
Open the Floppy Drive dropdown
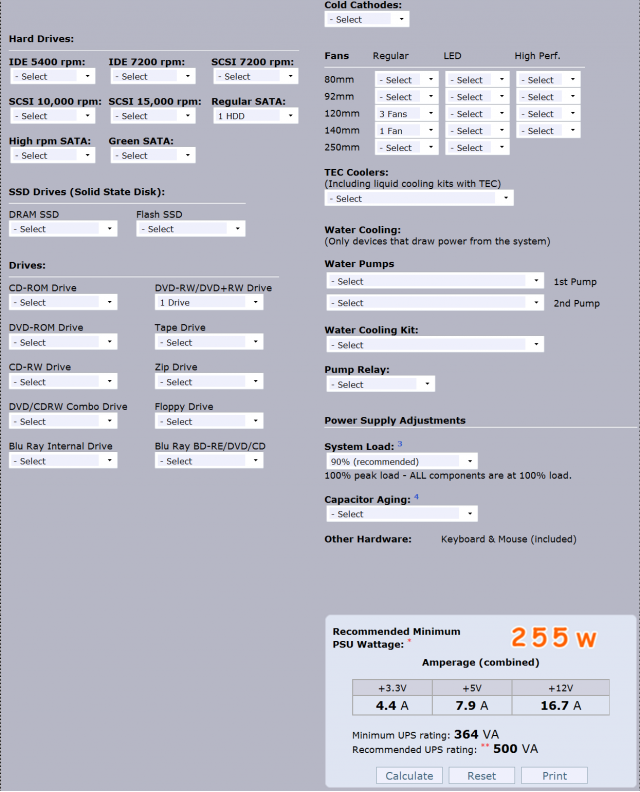click(209, 421)
